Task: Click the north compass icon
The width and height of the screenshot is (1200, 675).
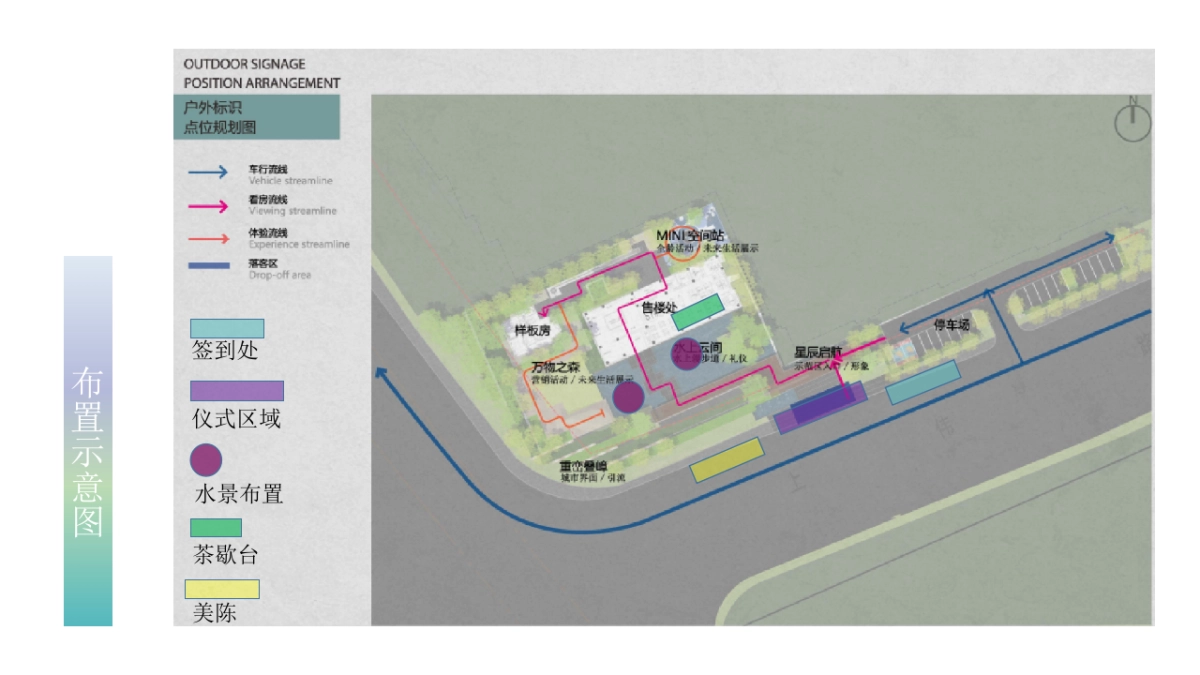Action: 1133,122
